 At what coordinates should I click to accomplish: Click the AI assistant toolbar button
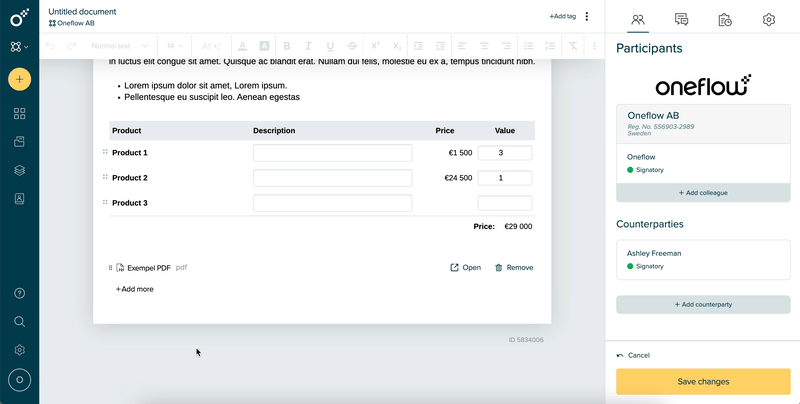click(211, 46)
